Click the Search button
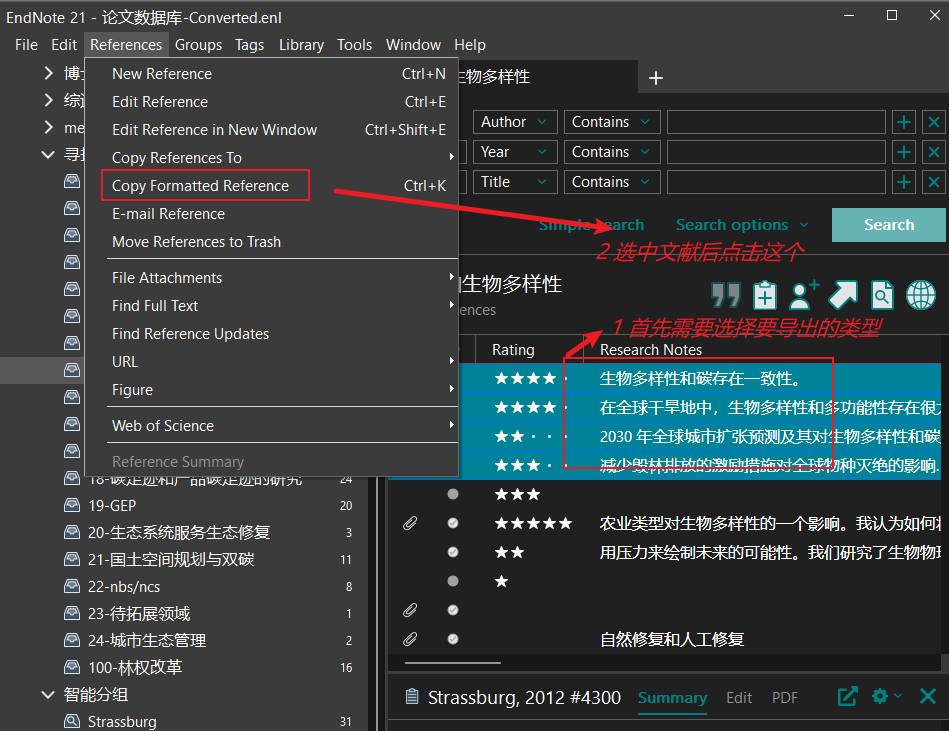This screenshot has height=731, width=949. coord(888,225)
